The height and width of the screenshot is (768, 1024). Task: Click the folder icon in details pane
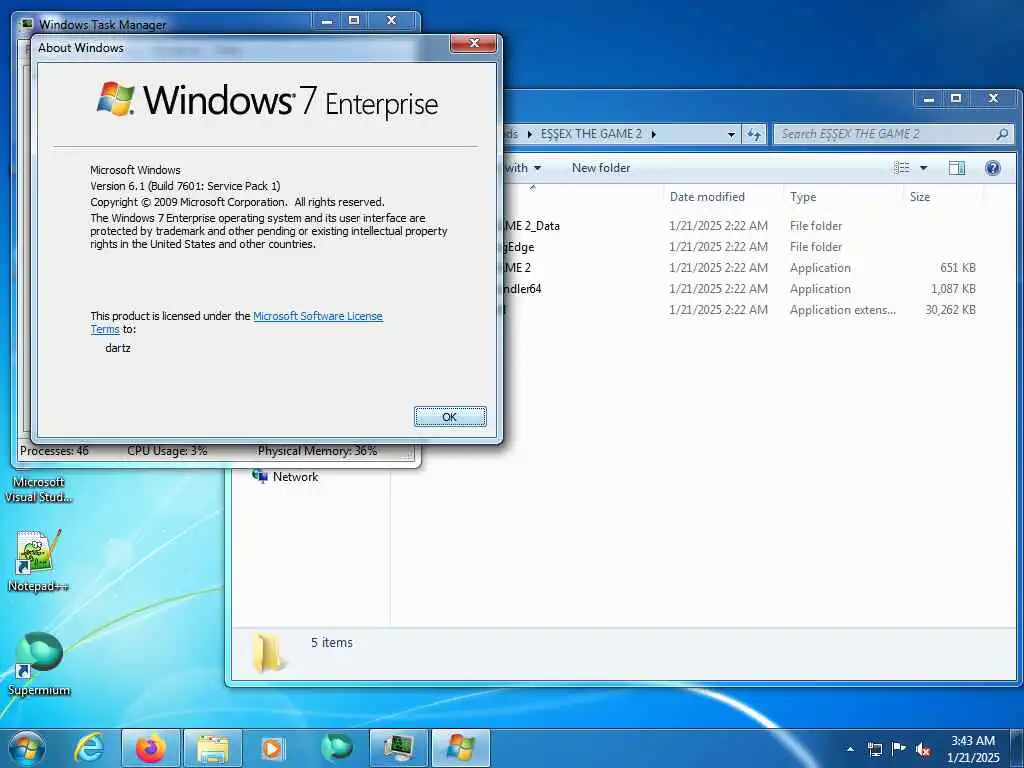coord(268,652)
